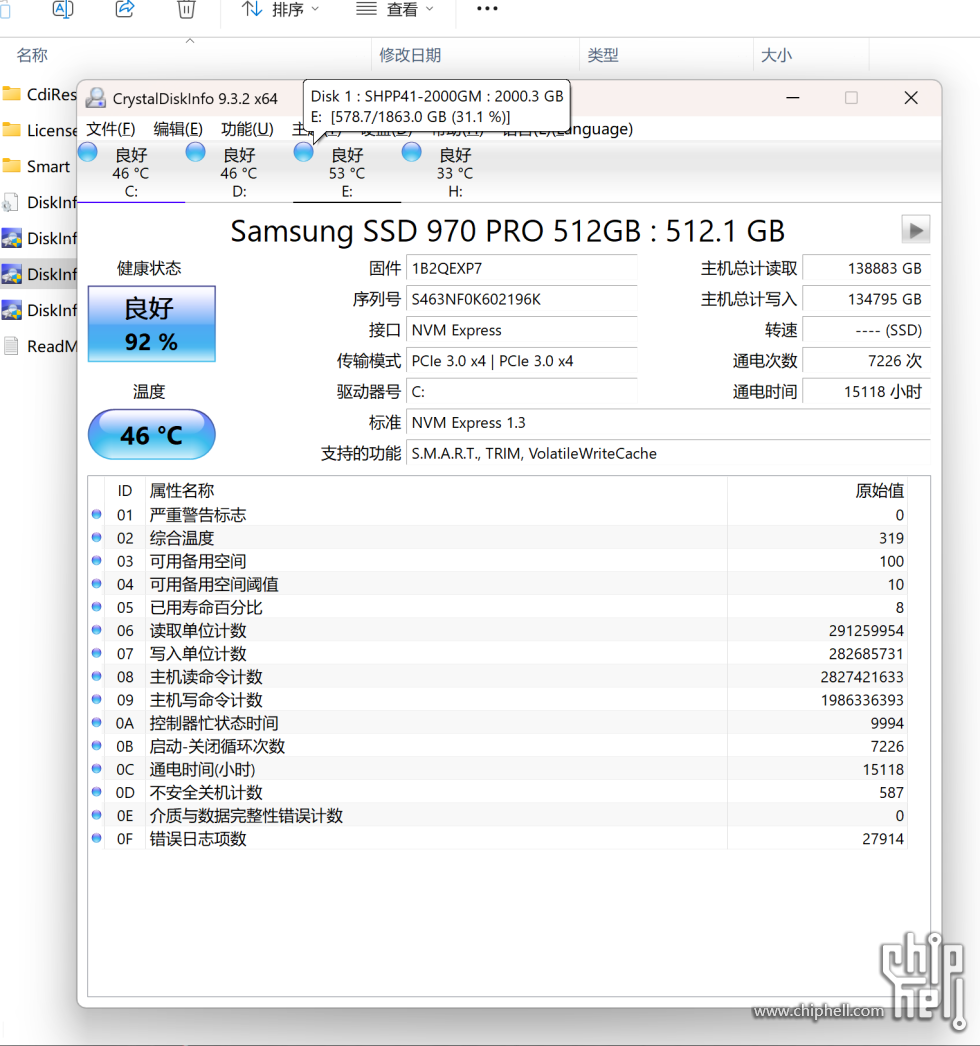Click status dot for attribute 05

[x=97, y=607]
